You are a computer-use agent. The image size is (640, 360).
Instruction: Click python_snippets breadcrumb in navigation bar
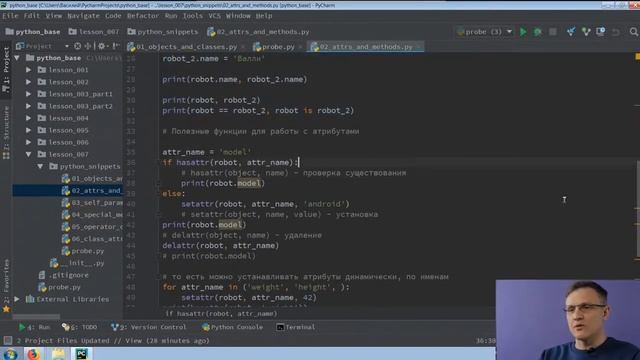162,32
